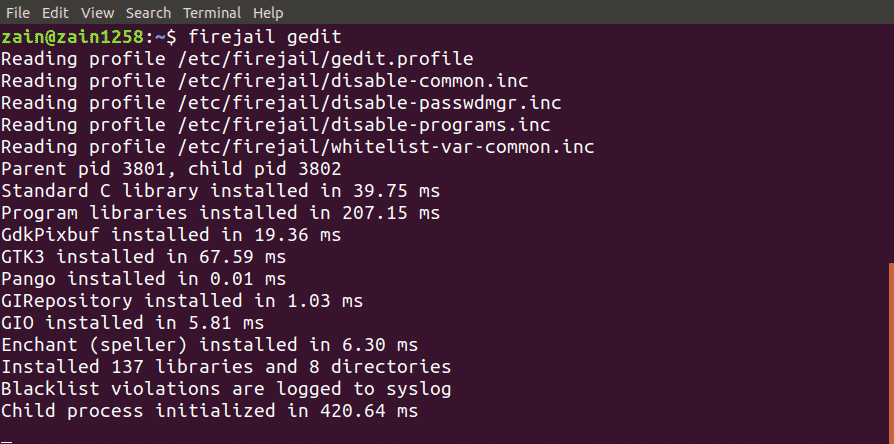Open the Edit menu
894x444 pixels.
pos(58,13)
